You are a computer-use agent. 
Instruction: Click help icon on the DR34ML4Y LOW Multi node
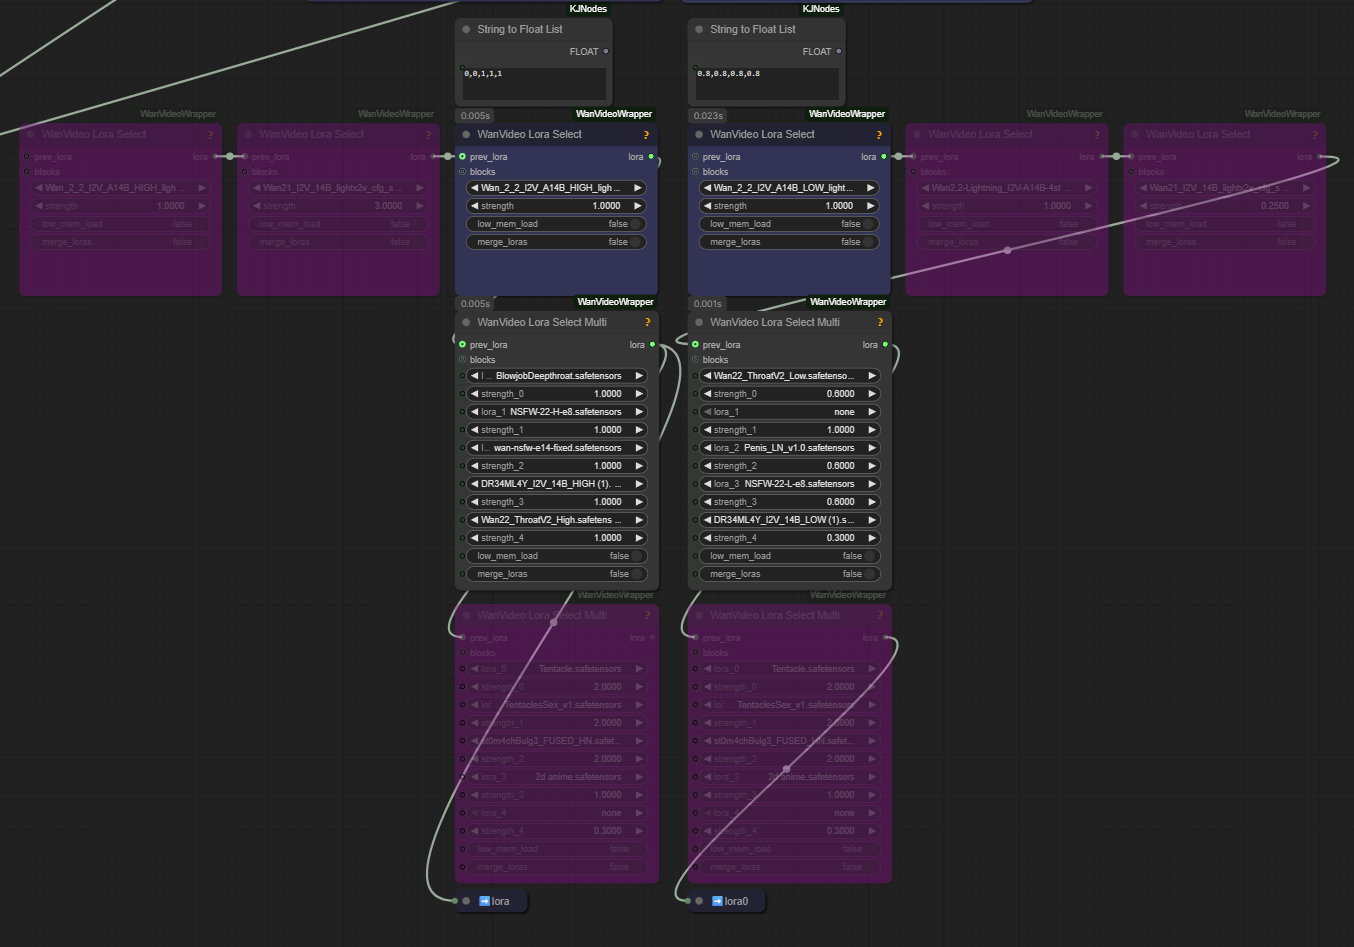(880, 323)
